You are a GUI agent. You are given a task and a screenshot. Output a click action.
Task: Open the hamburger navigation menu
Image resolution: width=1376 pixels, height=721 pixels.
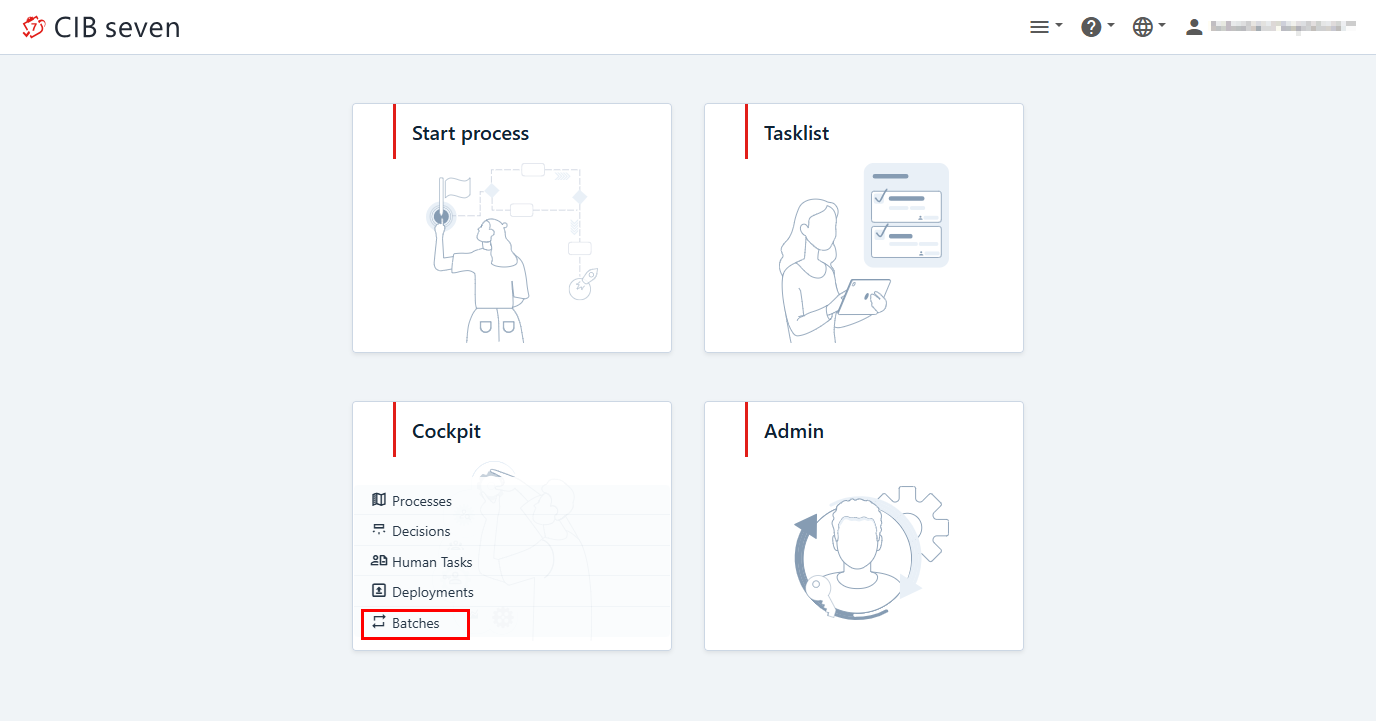coord(1045,27)
